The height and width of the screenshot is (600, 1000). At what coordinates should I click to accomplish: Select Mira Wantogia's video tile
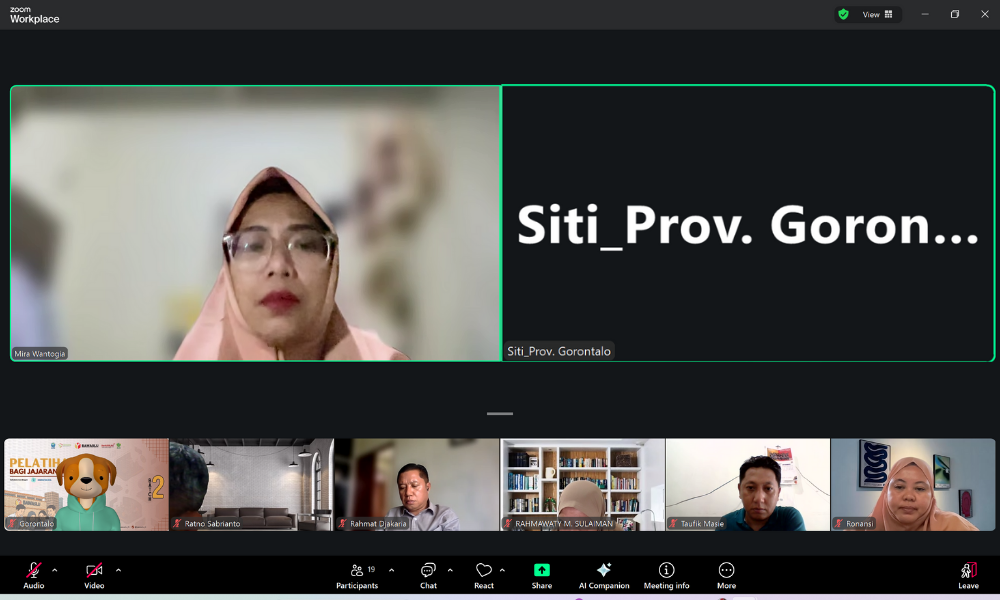[x=255, y=222]
